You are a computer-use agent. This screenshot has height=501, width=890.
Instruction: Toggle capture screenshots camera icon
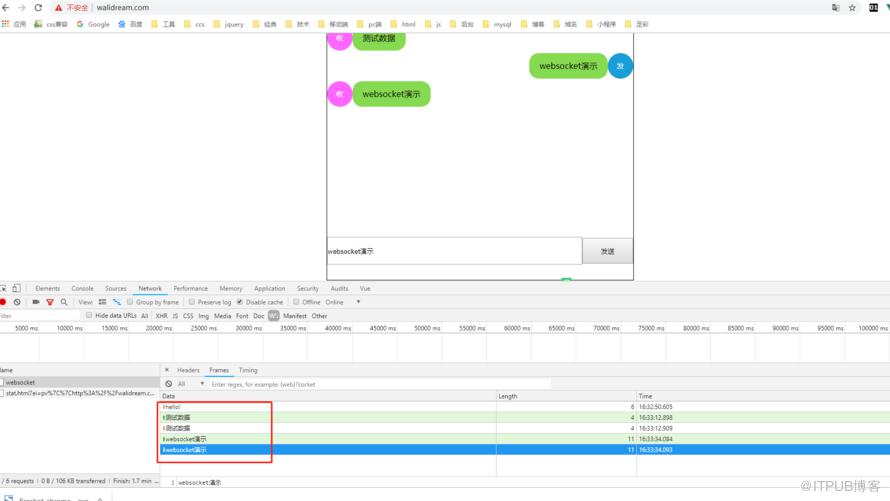pyautogui.click(x=36, y=302)
